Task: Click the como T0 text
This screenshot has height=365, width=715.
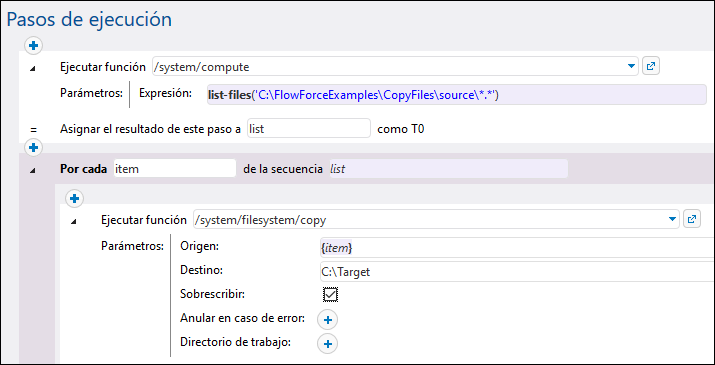Action: point(401,129)
